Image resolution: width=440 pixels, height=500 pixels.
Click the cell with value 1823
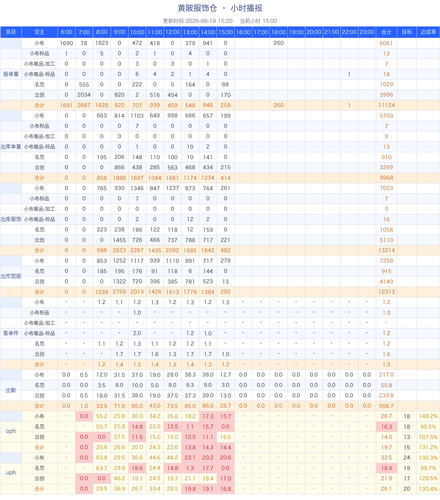pyautogui.click(x=102, y=43)
